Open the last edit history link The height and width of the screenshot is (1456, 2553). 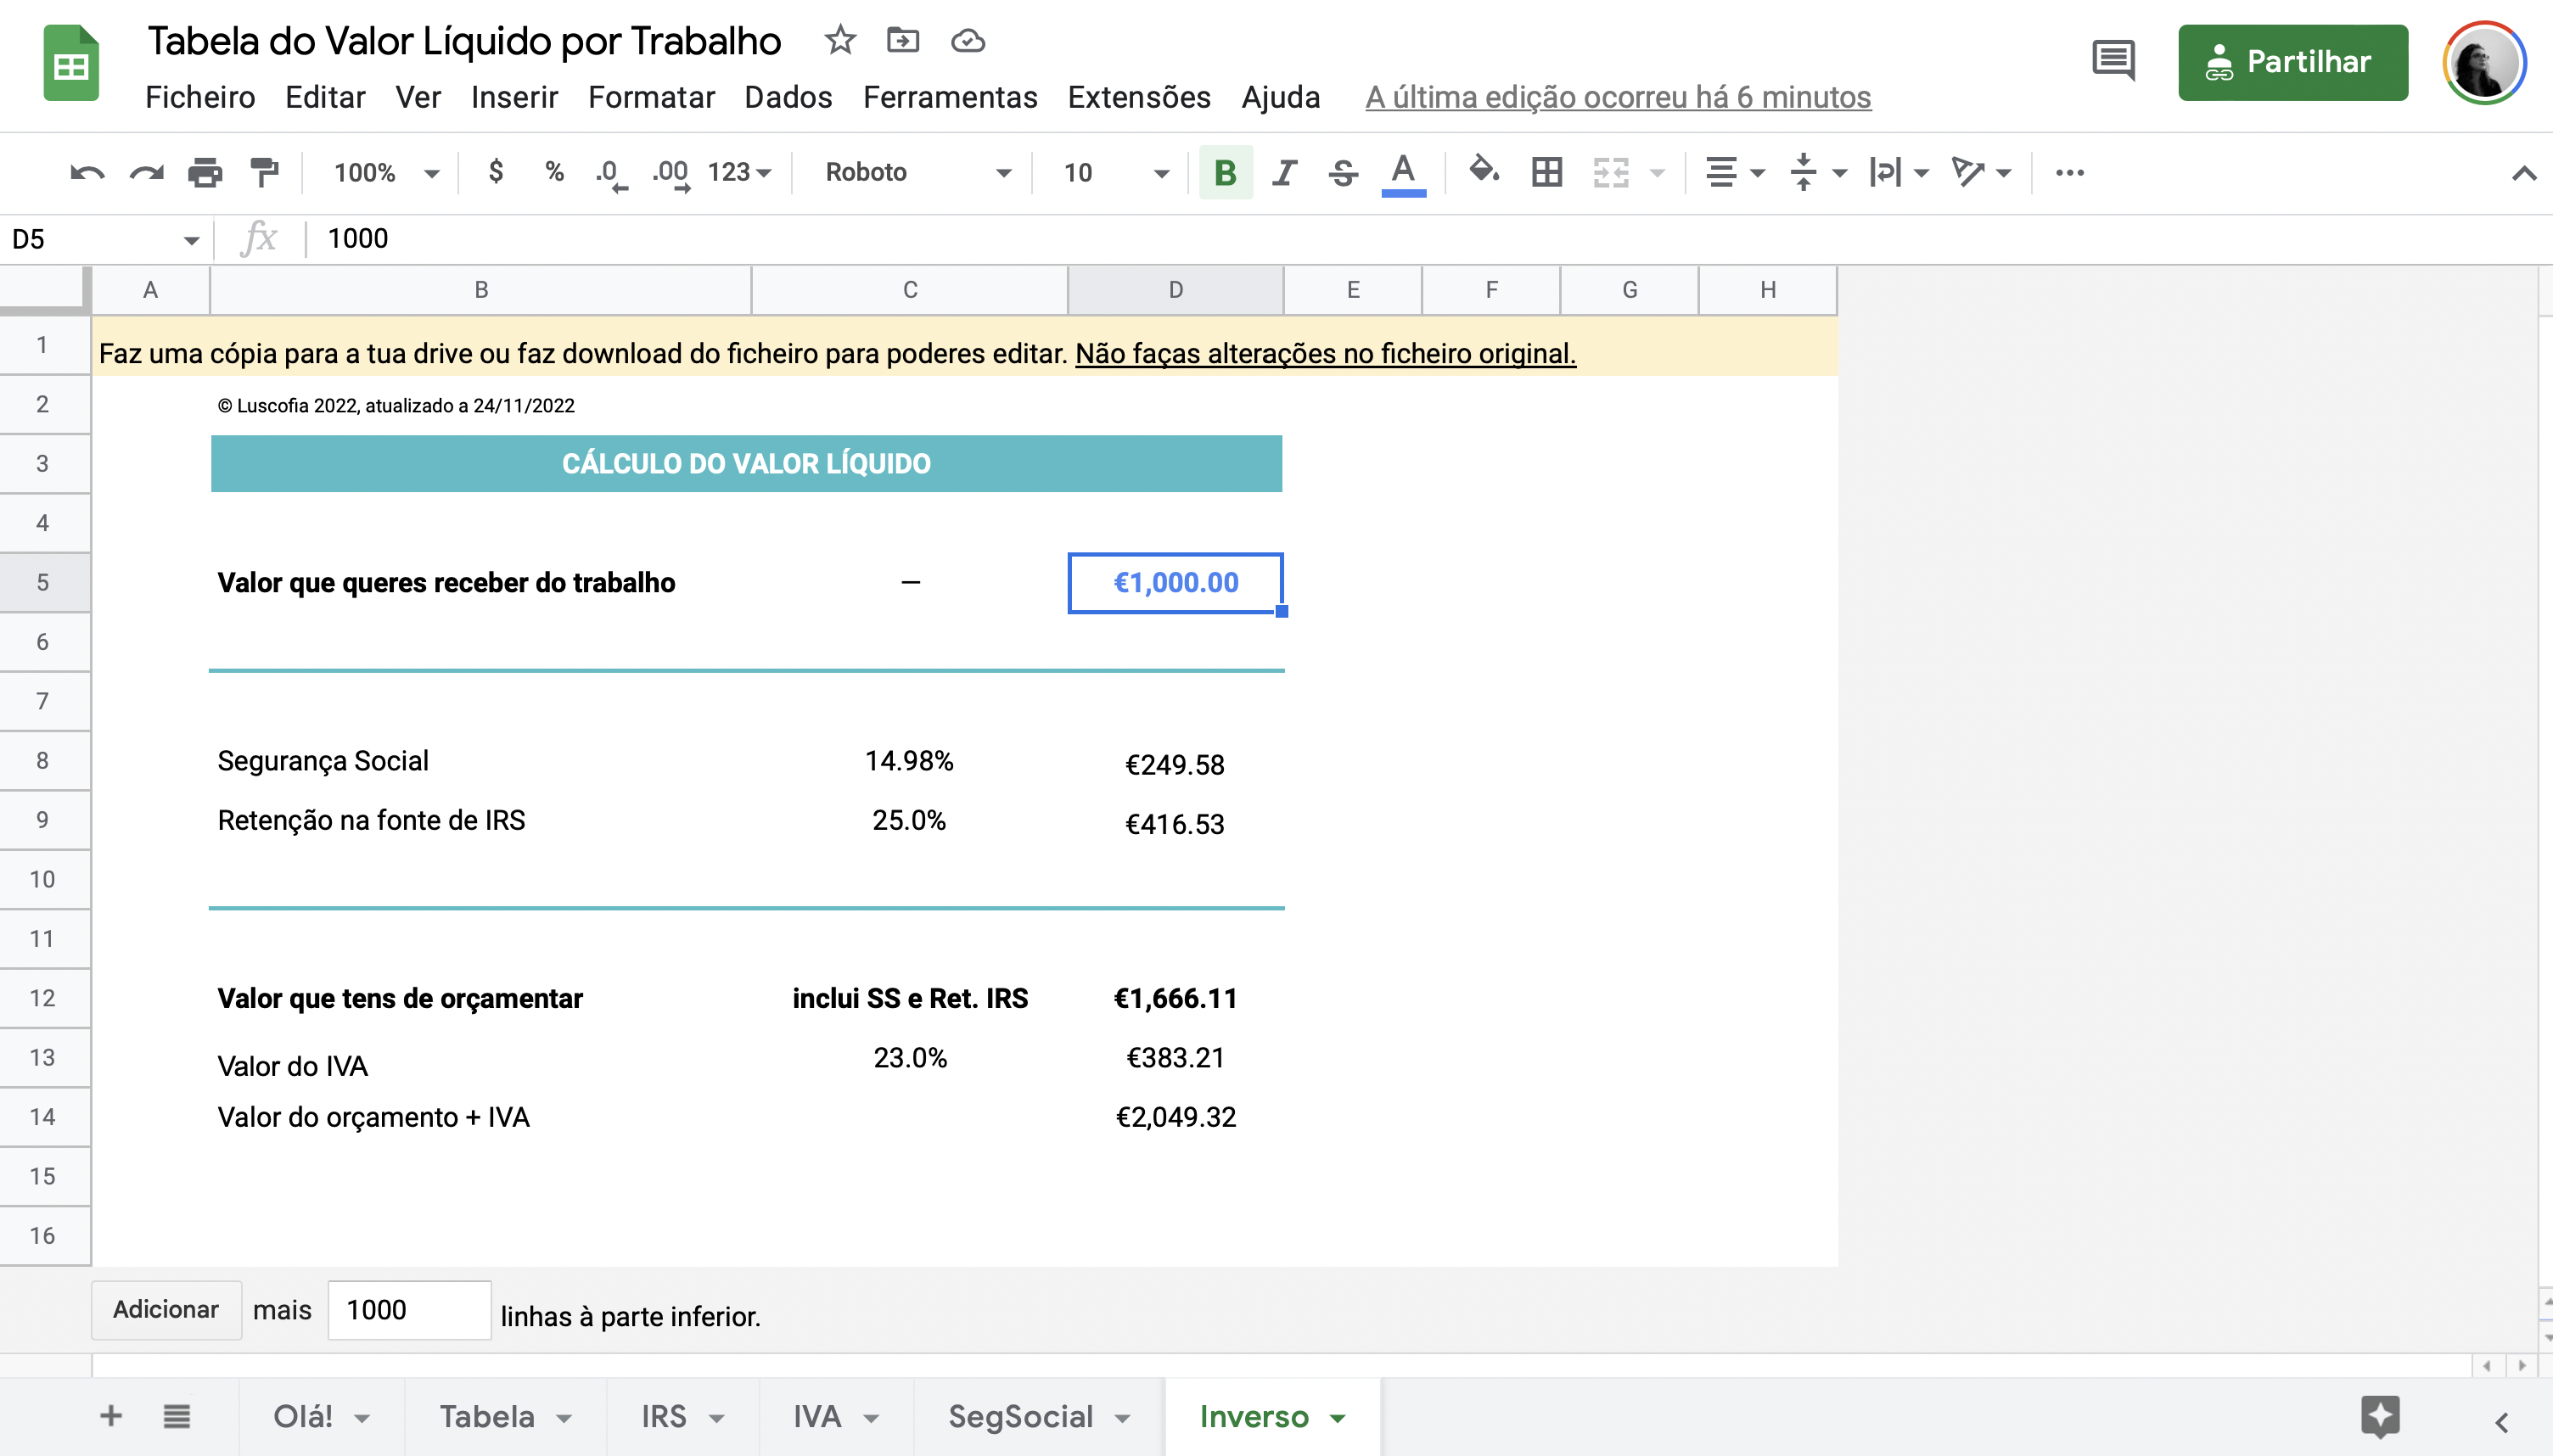click(x=1617, y=97)
